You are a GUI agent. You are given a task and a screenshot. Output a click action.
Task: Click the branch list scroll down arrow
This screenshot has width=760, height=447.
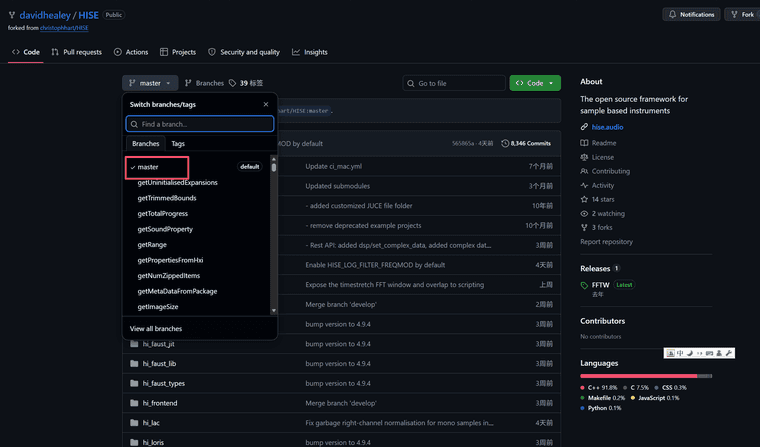pyautogui.click(x=274, y=310)
